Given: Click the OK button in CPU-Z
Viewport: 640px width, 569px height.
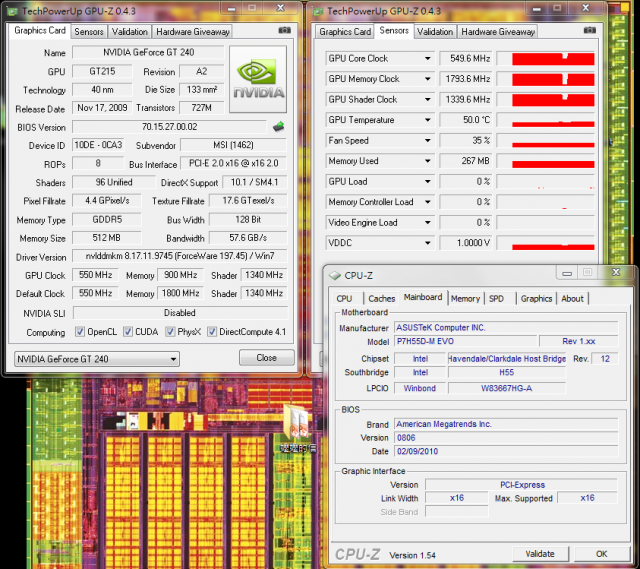Looking at the screenshot, I should (x=602, y=554).
